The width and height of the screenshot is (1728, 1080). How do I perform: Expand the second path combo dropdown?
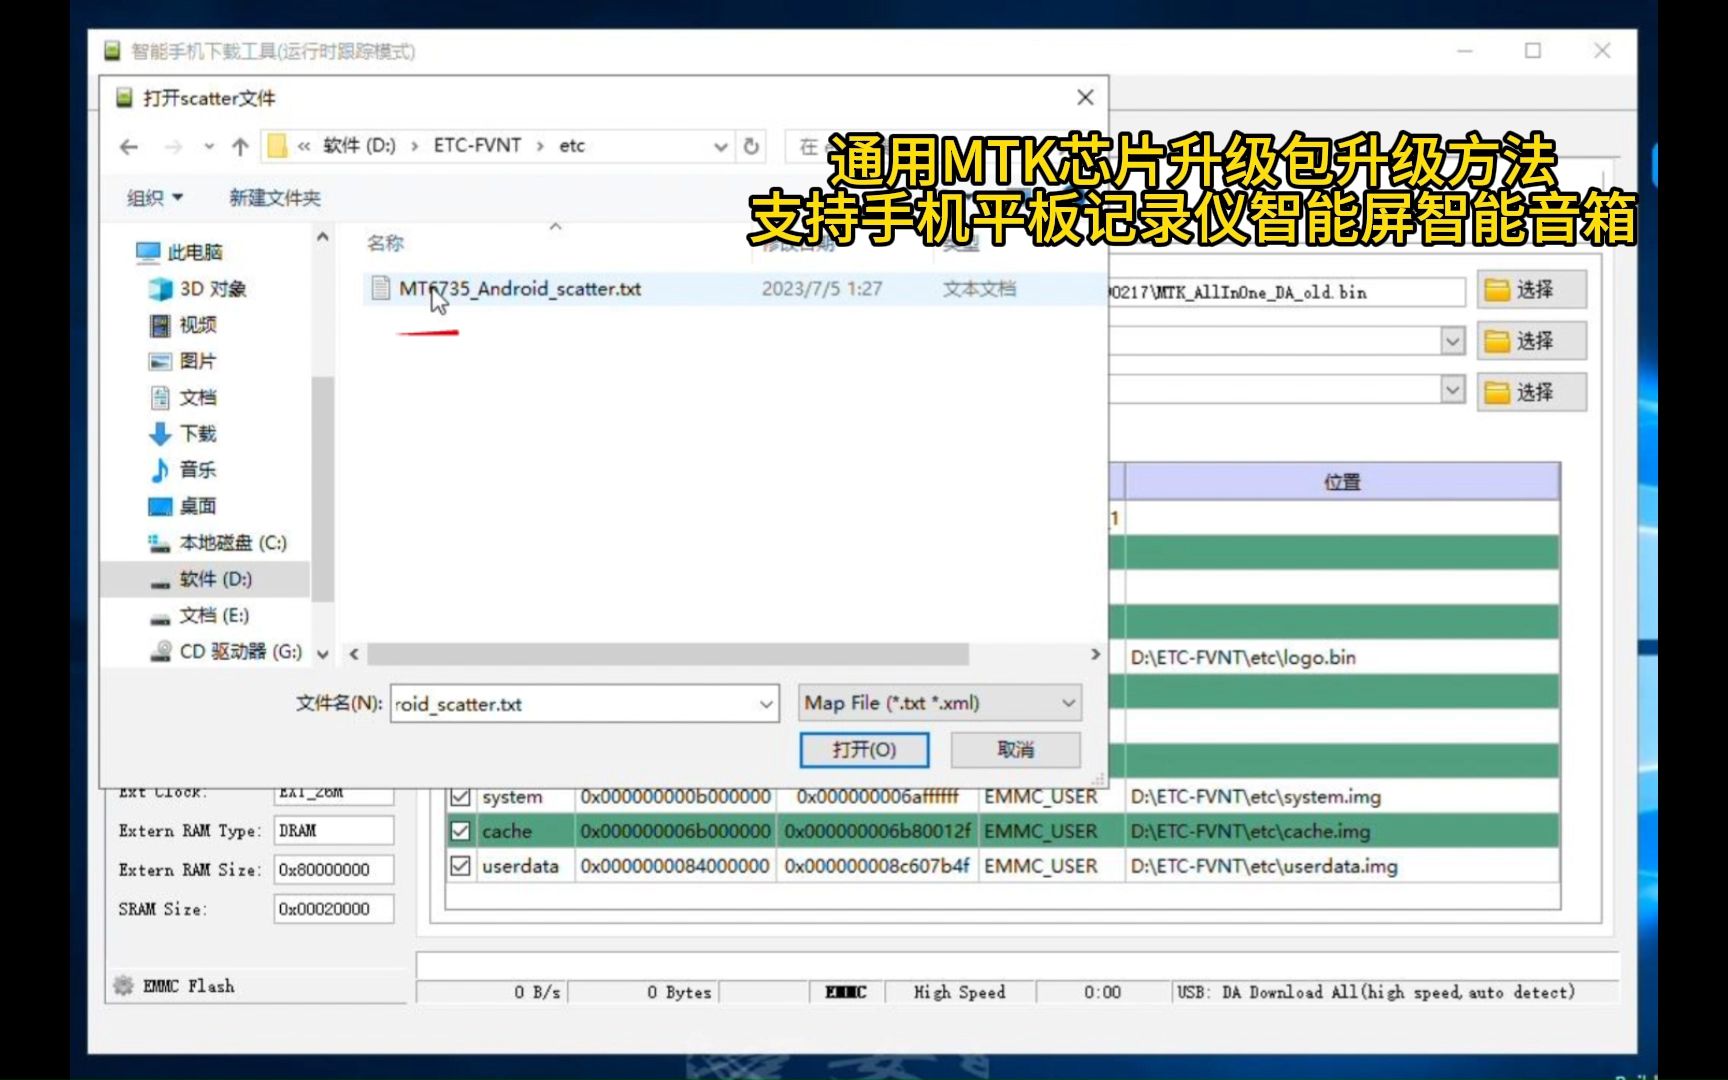click(1453, 341)
